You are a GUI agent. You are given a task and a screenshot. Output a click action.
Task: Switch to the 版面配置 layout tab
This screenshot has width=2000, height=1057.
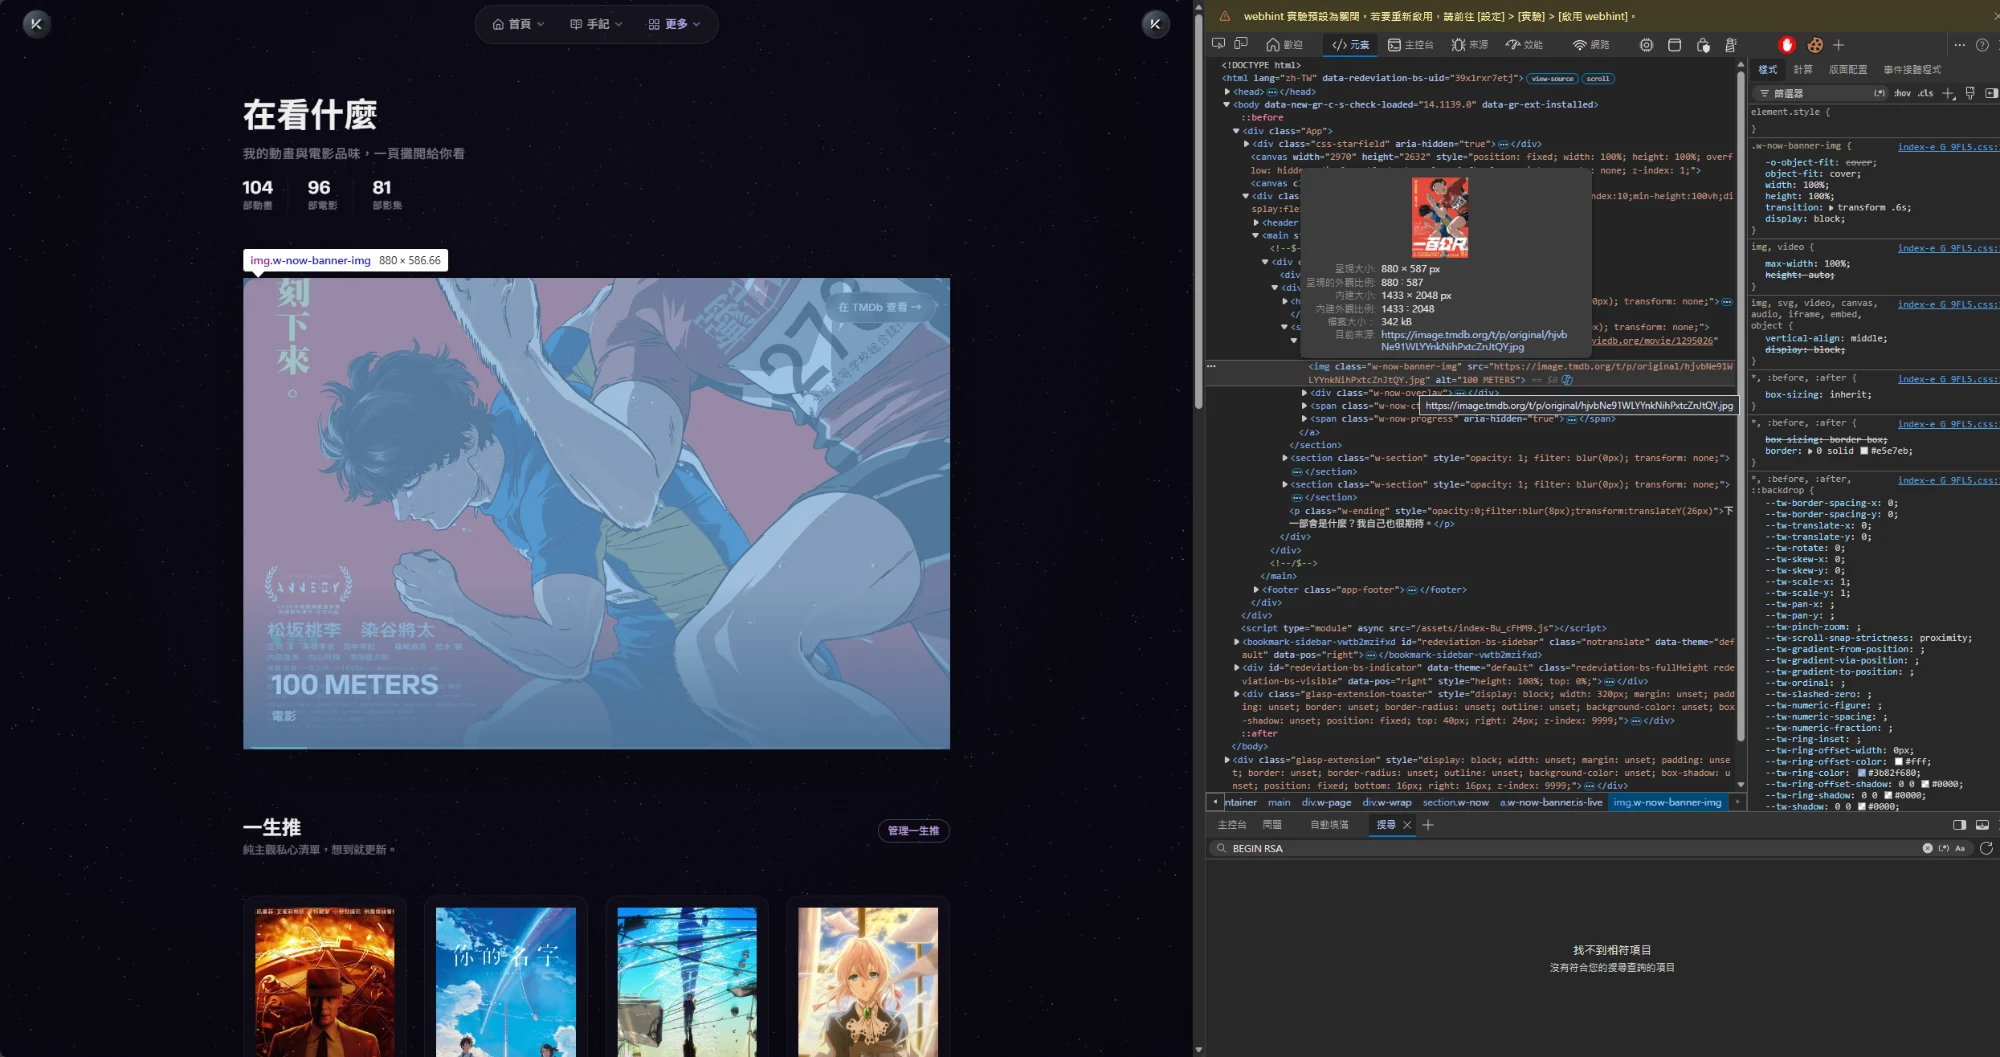(1848, 69)
